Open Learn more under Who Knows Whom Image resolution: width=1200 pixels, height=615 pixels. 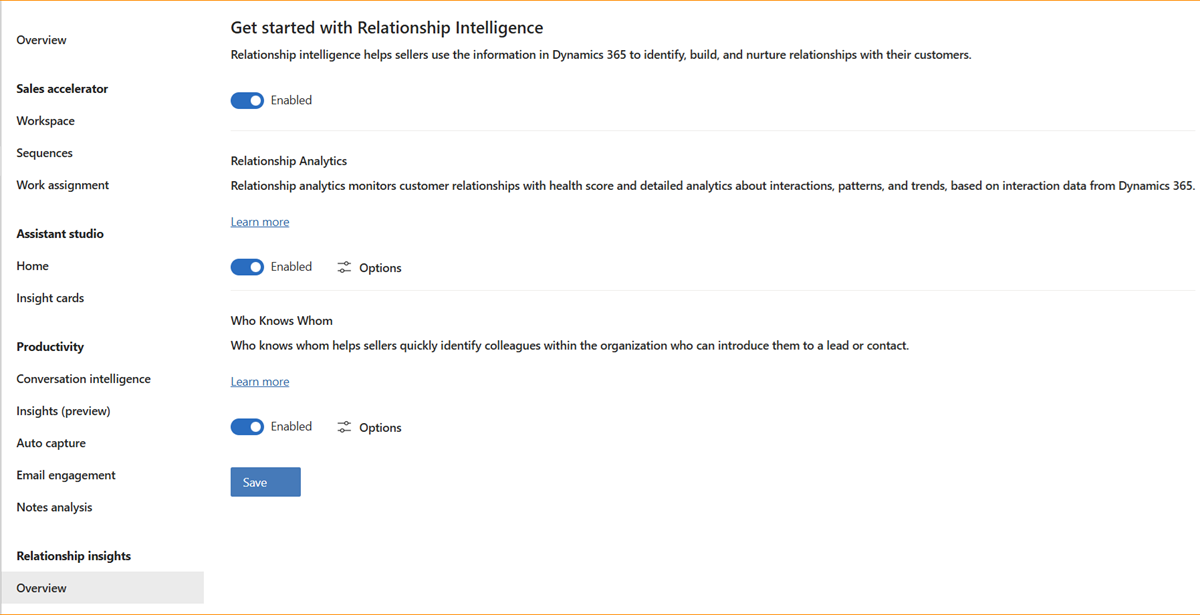click(259, 381)
